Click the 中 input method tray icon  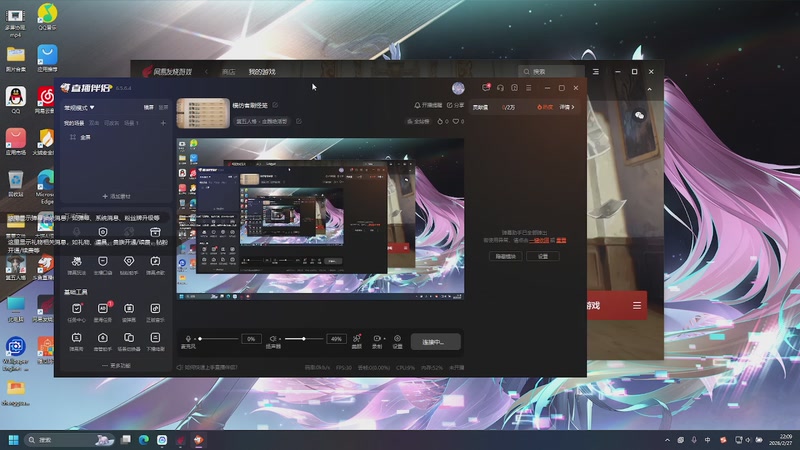pyautogui.click(x=707, y=440)
